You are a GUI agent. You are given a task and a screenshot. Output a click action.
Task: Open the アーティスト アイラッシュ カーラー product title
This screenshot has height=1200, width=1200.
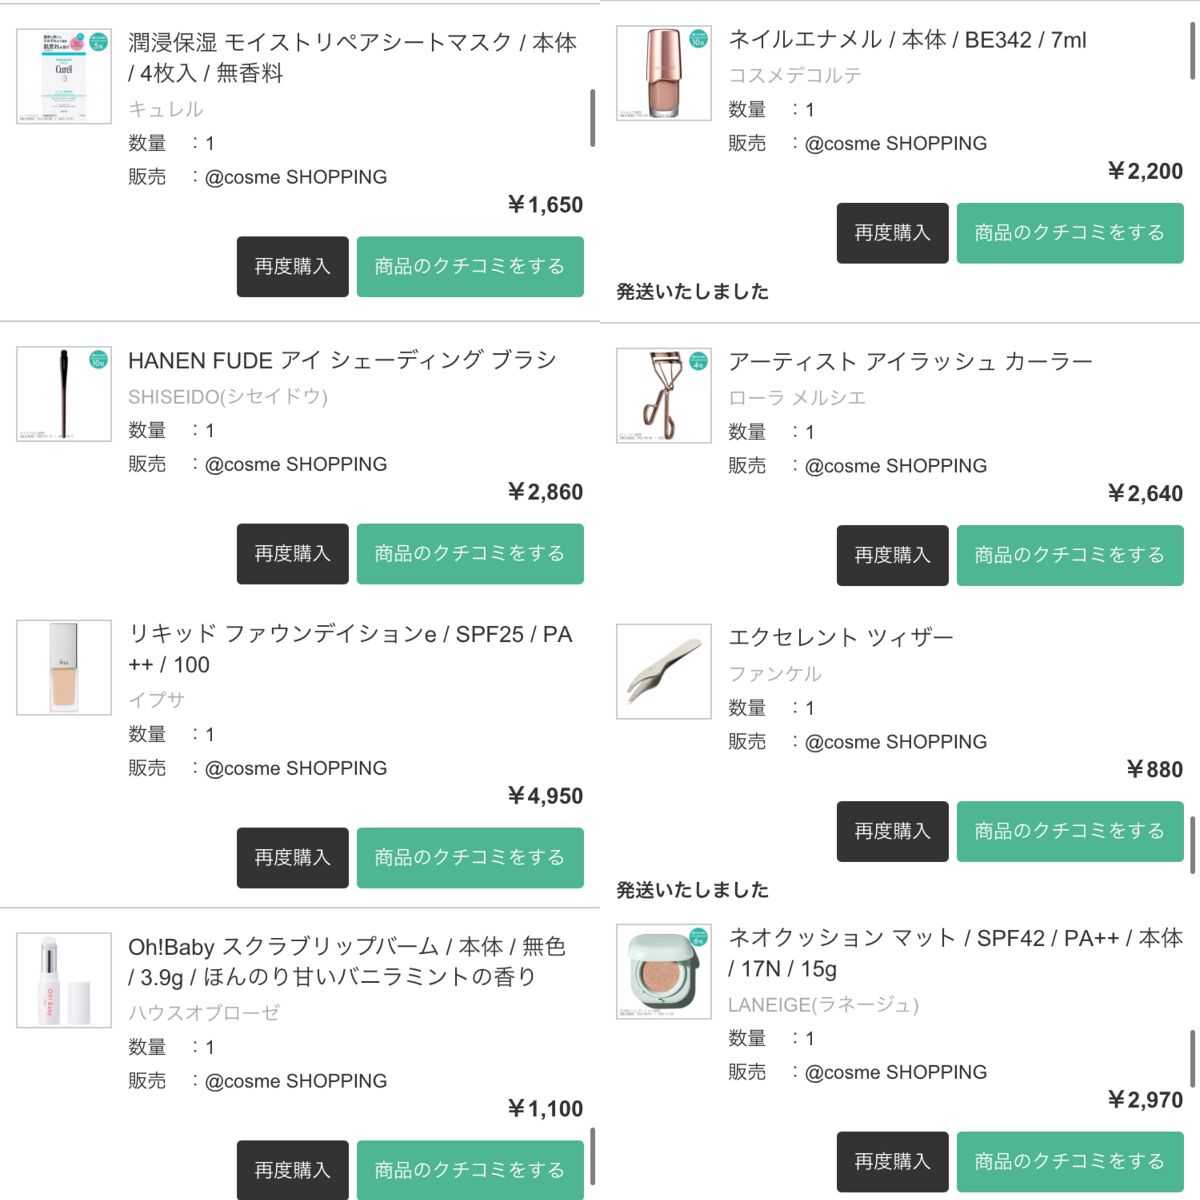pos(910,361)
